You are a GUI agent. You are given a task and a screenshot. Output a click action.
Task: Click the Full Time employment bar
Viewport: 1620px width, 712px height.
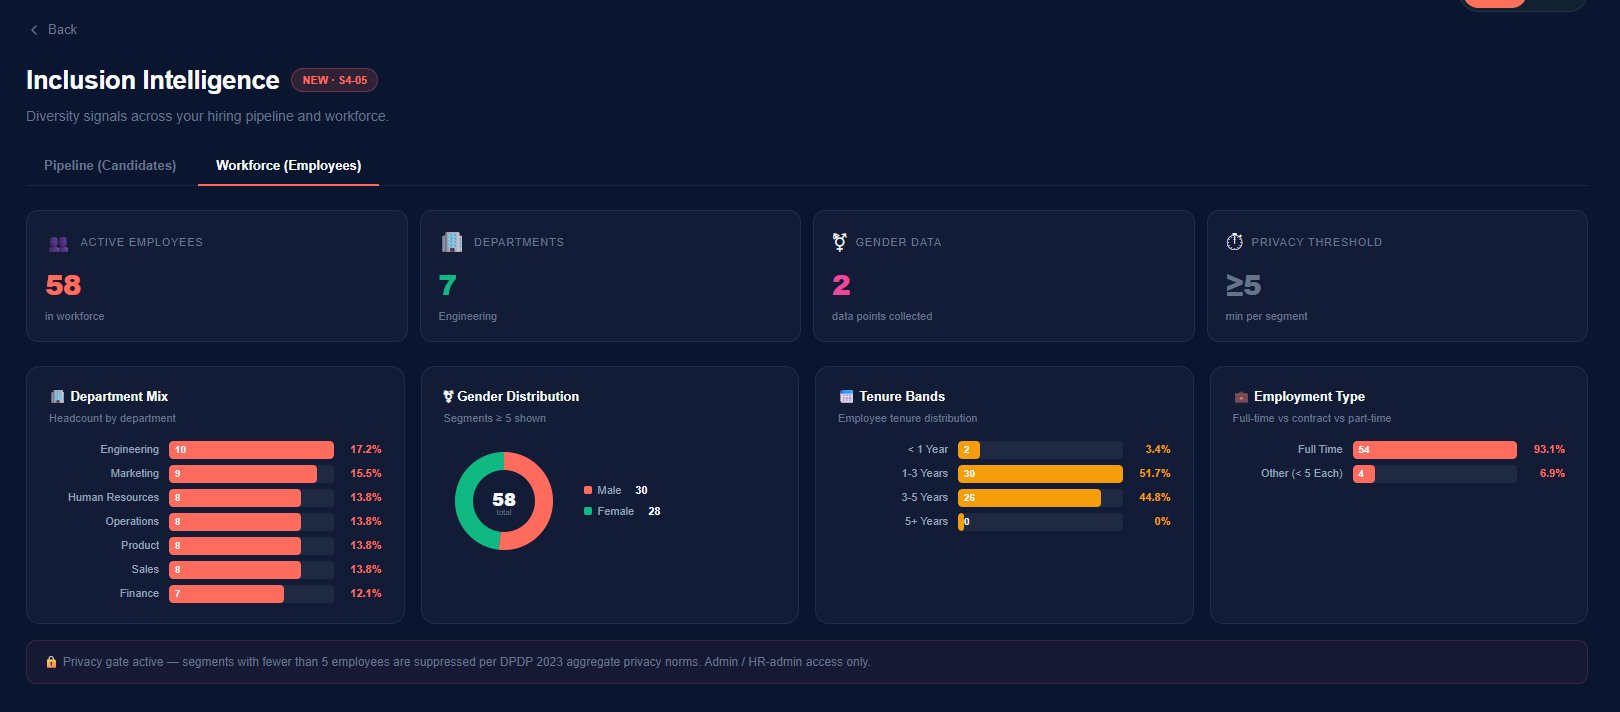[1435, 450]
